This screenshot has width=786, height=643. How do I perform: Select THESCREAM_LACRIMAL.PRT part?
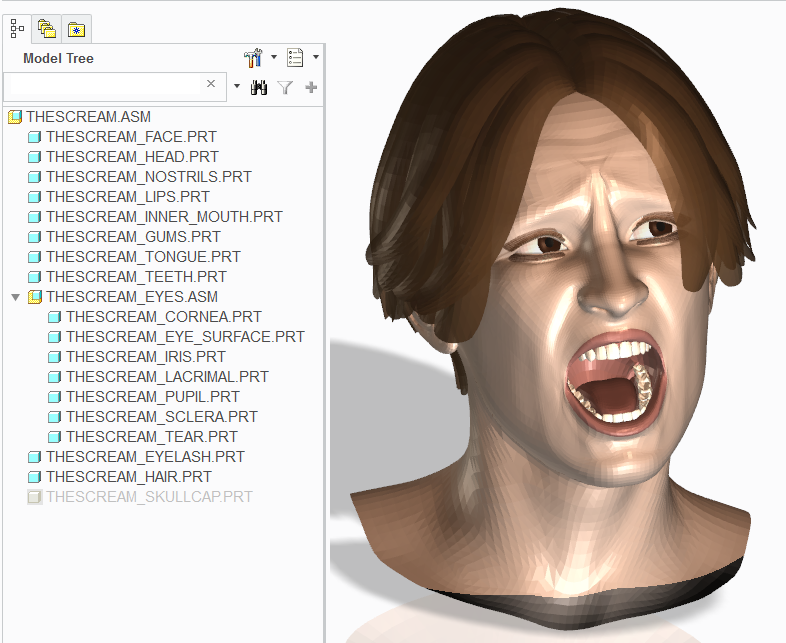click(167, 377)
